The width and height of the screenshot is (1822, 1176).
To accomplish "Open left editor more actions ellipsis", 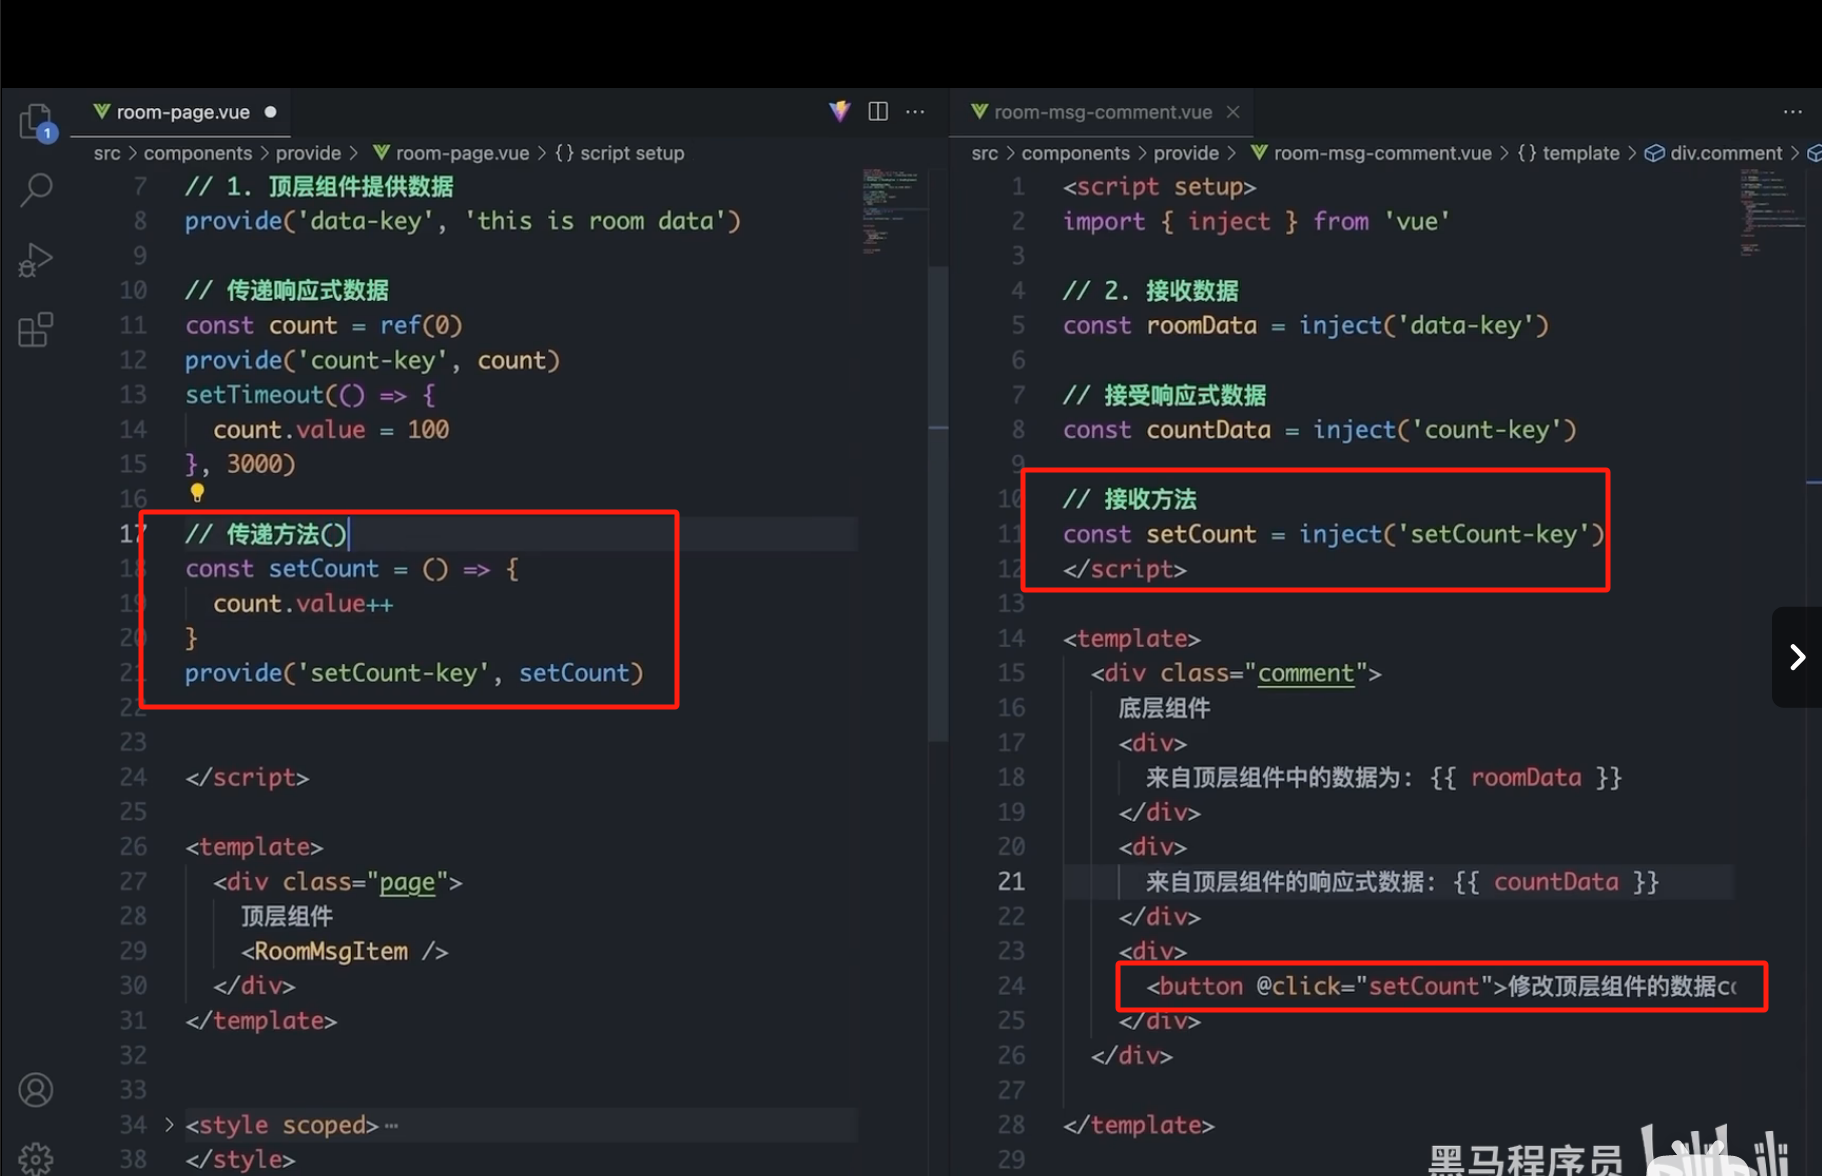I will tap(915, 111).
